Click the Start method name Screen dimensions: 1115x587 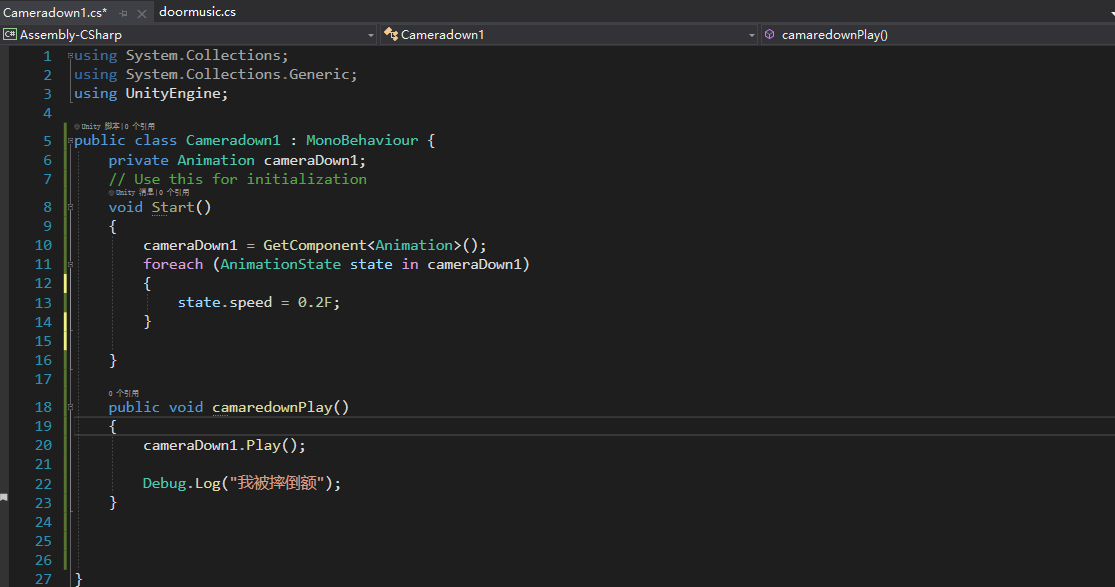[x=172, y=207]
